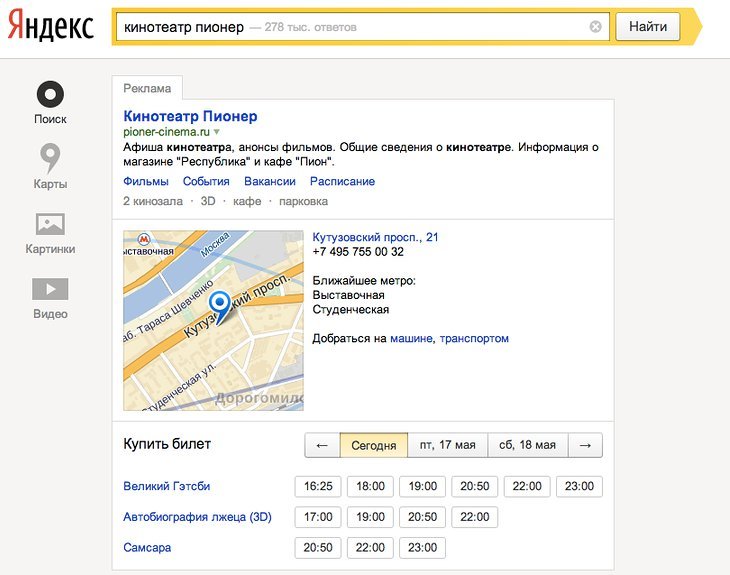Click the машине directions link

(411, 338)
